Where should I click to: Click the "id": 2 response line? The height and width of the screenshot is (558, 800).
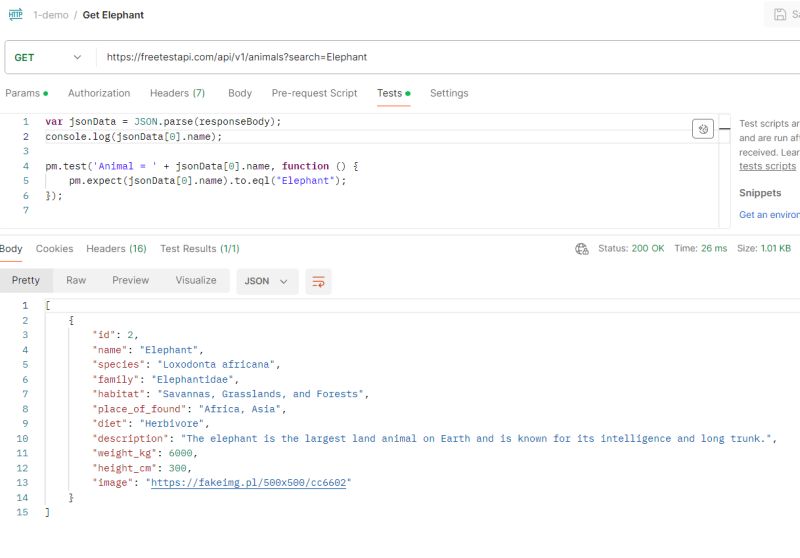coord(115,335)
